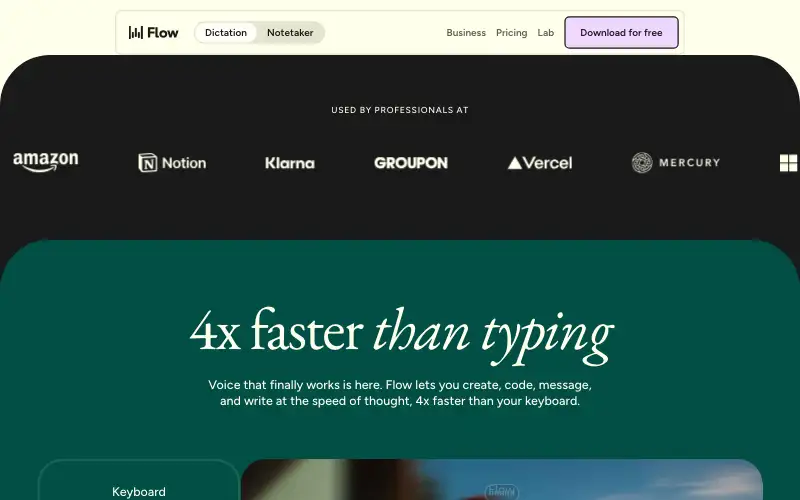Image resolution: width=800 pixels, height=500 pixels.
Task: Click the Klarna logo
Action: click(x=290, y=163)
